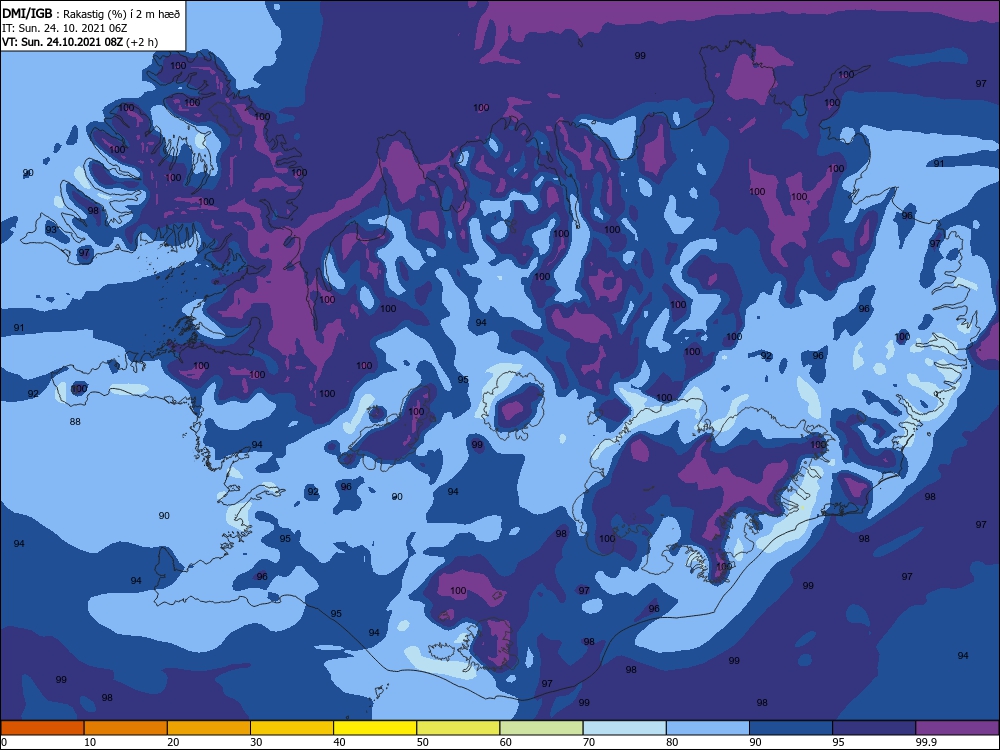Select the golden 30–40 legend color block

tap(292, 728)
